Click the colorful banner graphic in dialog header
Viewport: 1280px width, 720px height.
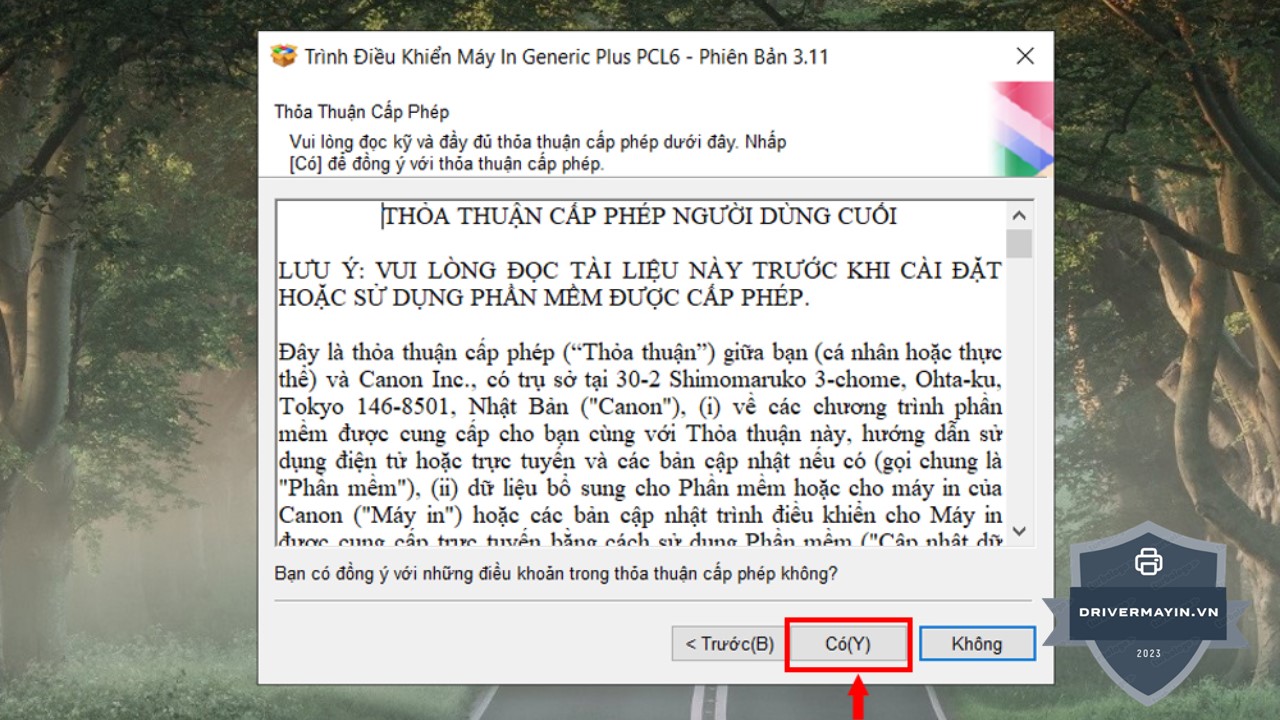(1021, 130)
